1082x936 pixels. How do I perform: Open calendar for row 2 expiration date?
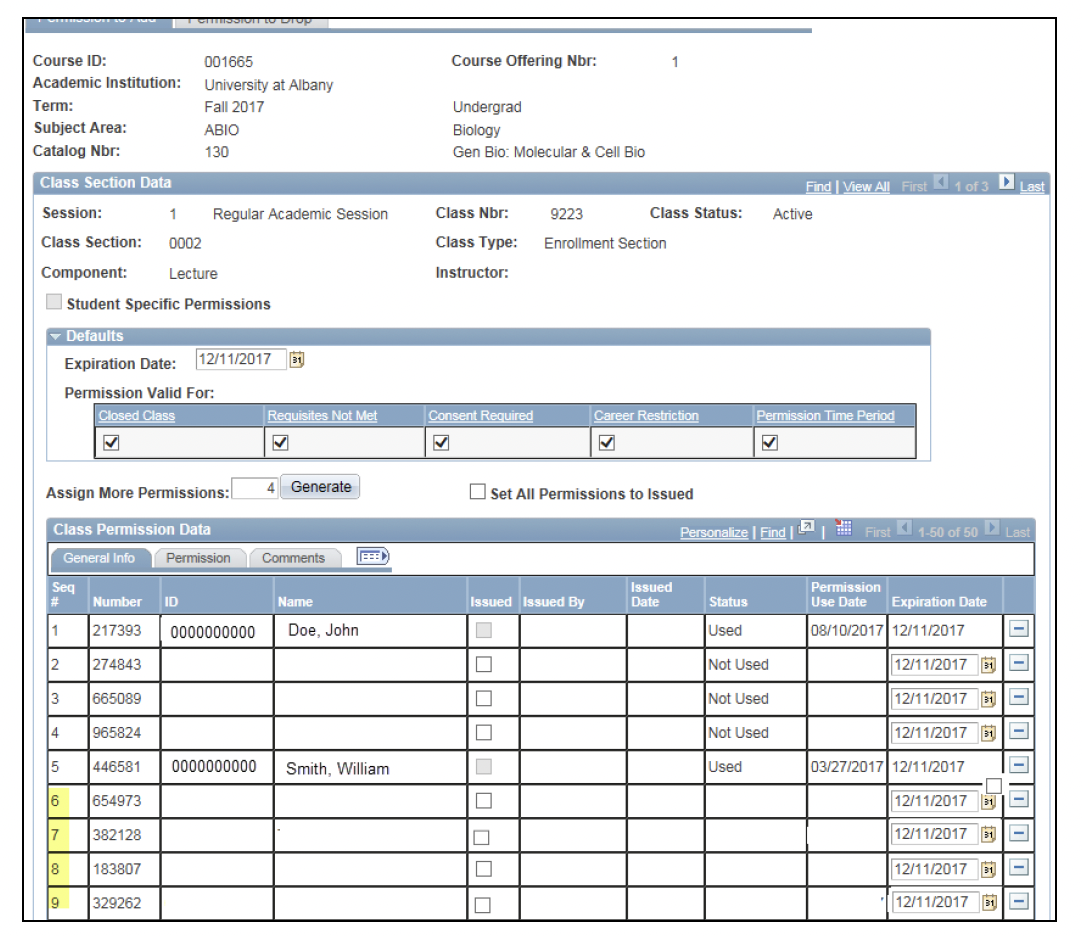click(989, 665)
